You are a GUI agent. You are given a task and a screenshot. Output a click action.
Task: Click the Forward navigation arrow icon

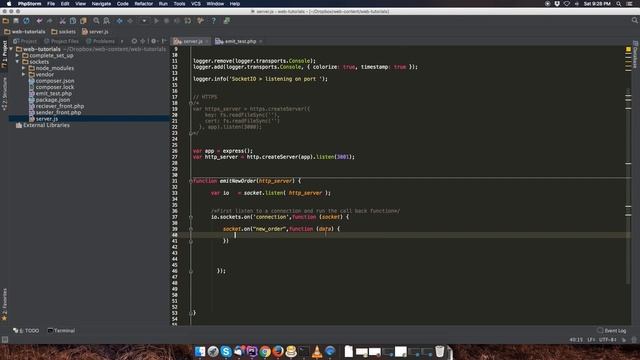pyautogui.click(x=130, y=21)
